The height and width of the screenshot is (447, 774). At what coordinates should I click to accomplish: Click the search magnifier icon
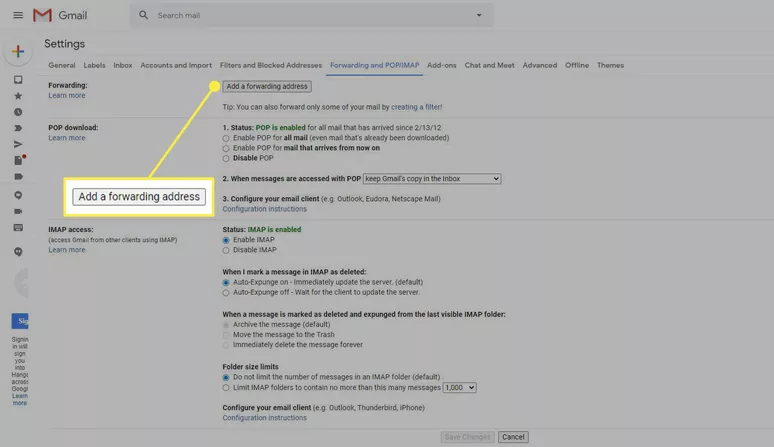point(144,15)
